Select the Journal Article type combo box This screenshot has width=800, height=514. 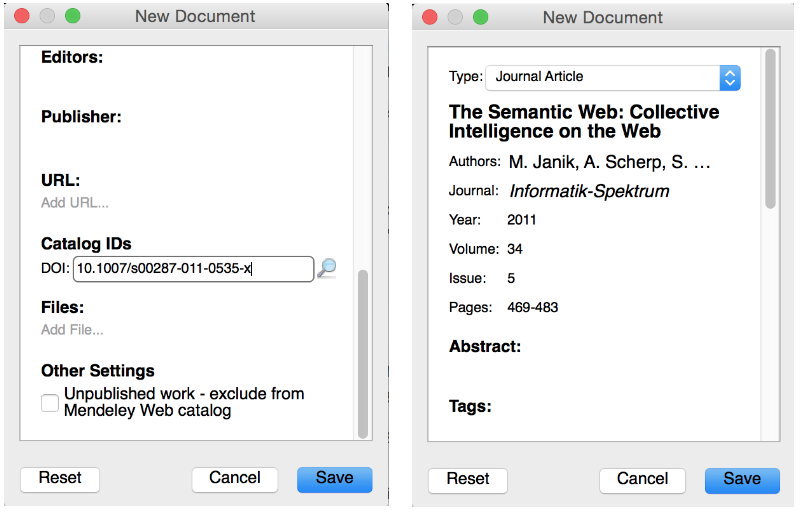(x=613, y=78)
